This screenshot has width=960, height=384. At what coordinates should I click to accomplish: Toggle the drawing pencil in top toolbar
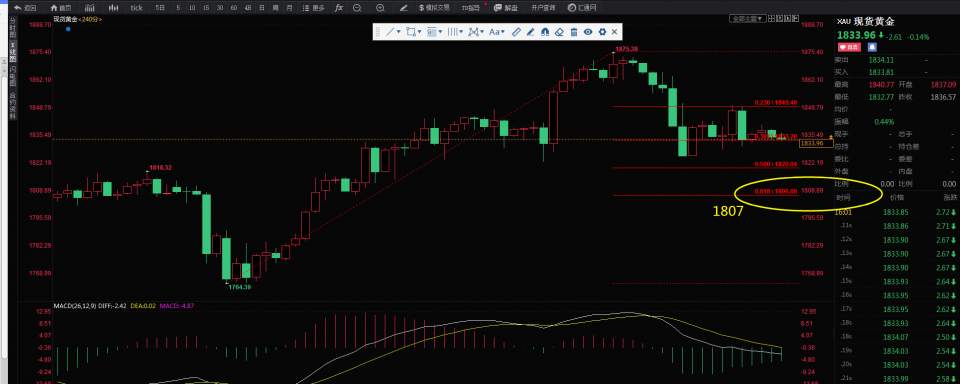coord(403,8)
